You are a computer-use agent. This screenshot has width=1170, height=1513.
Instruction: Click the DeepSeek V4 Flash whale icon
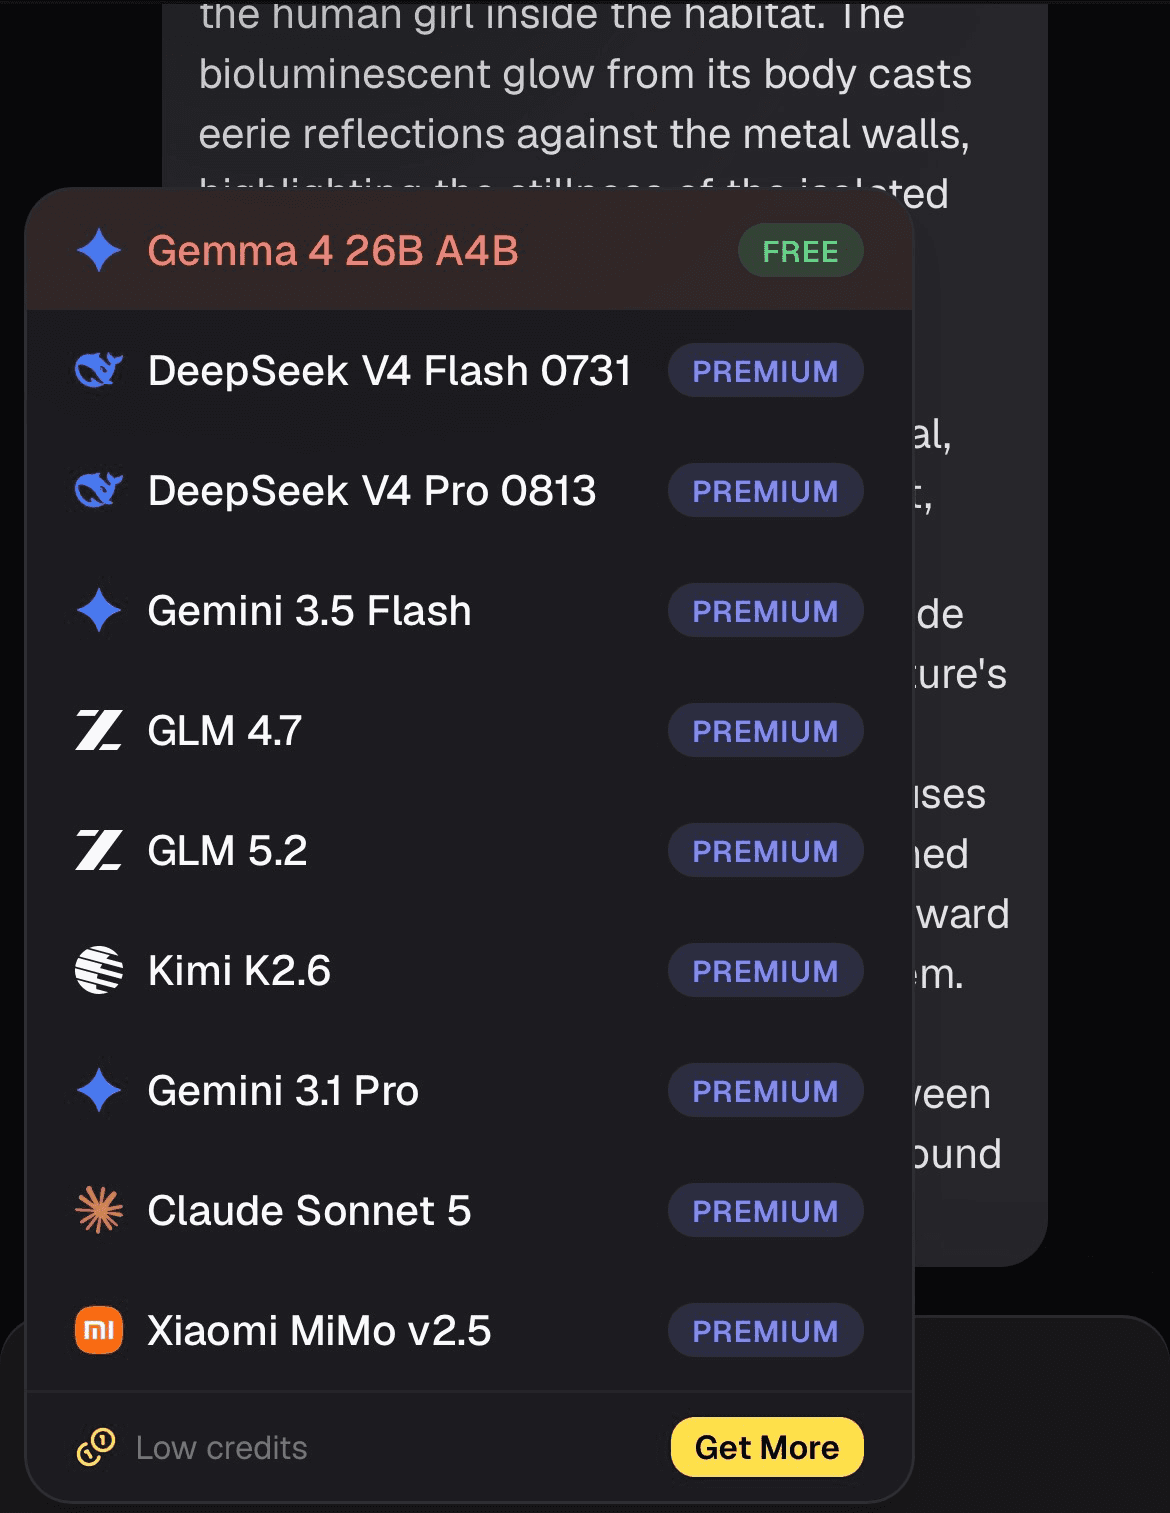coord(99,370)
